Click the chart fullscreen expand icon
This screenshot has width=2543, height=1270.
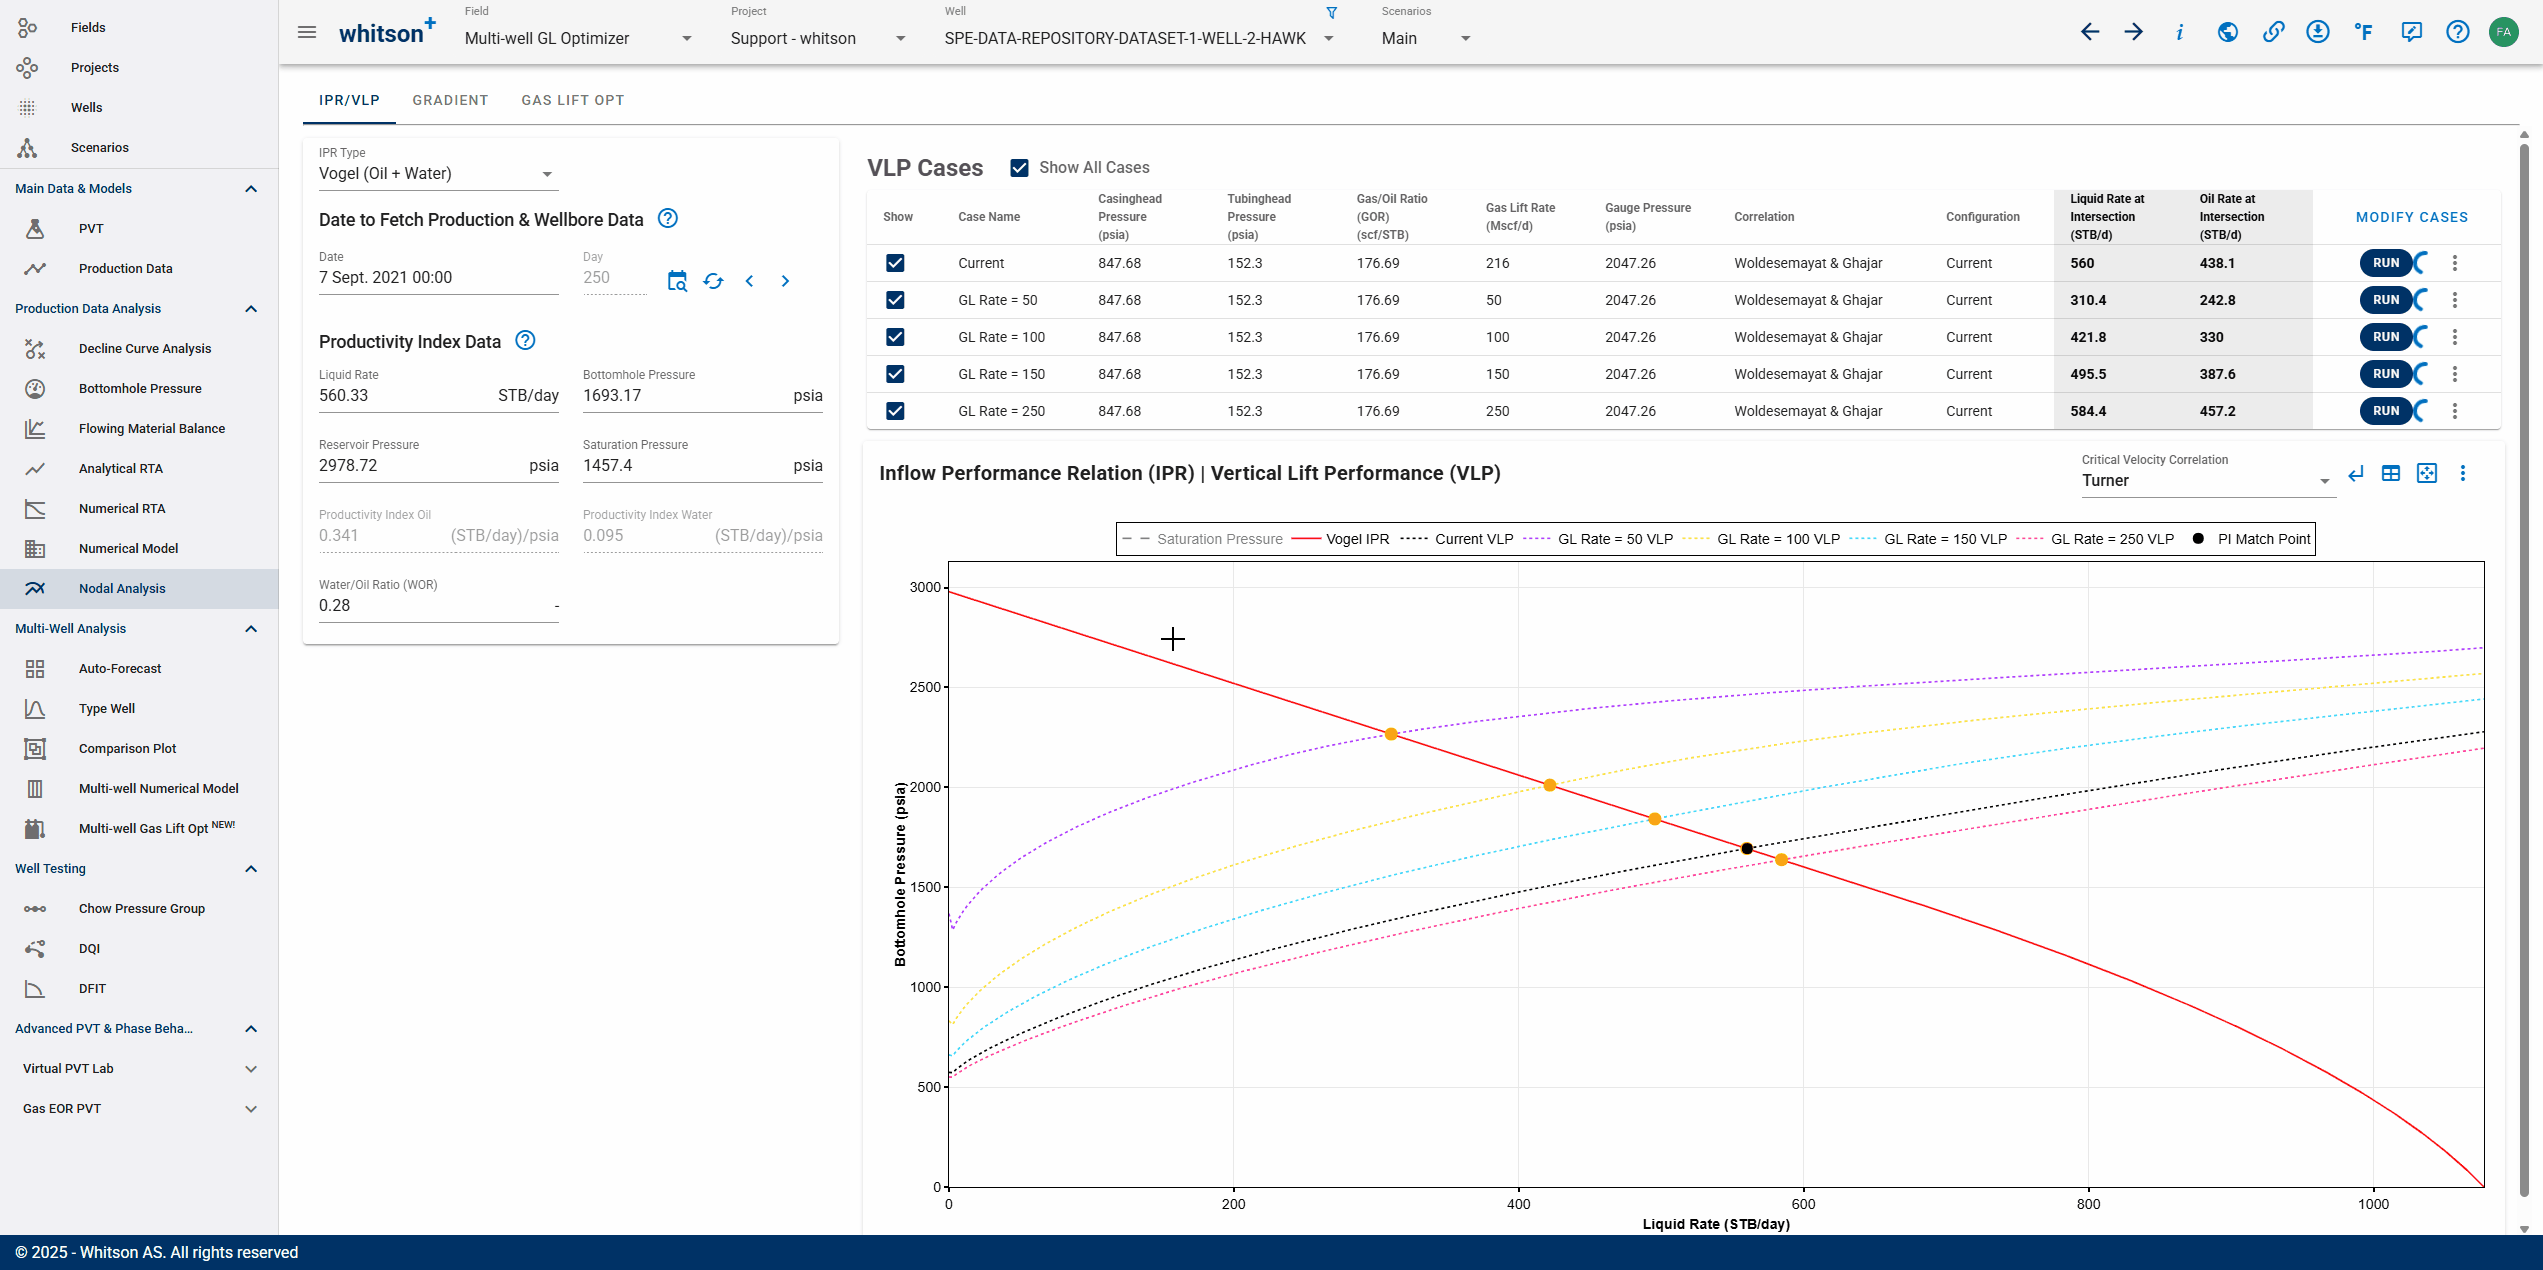(2427, 474)
